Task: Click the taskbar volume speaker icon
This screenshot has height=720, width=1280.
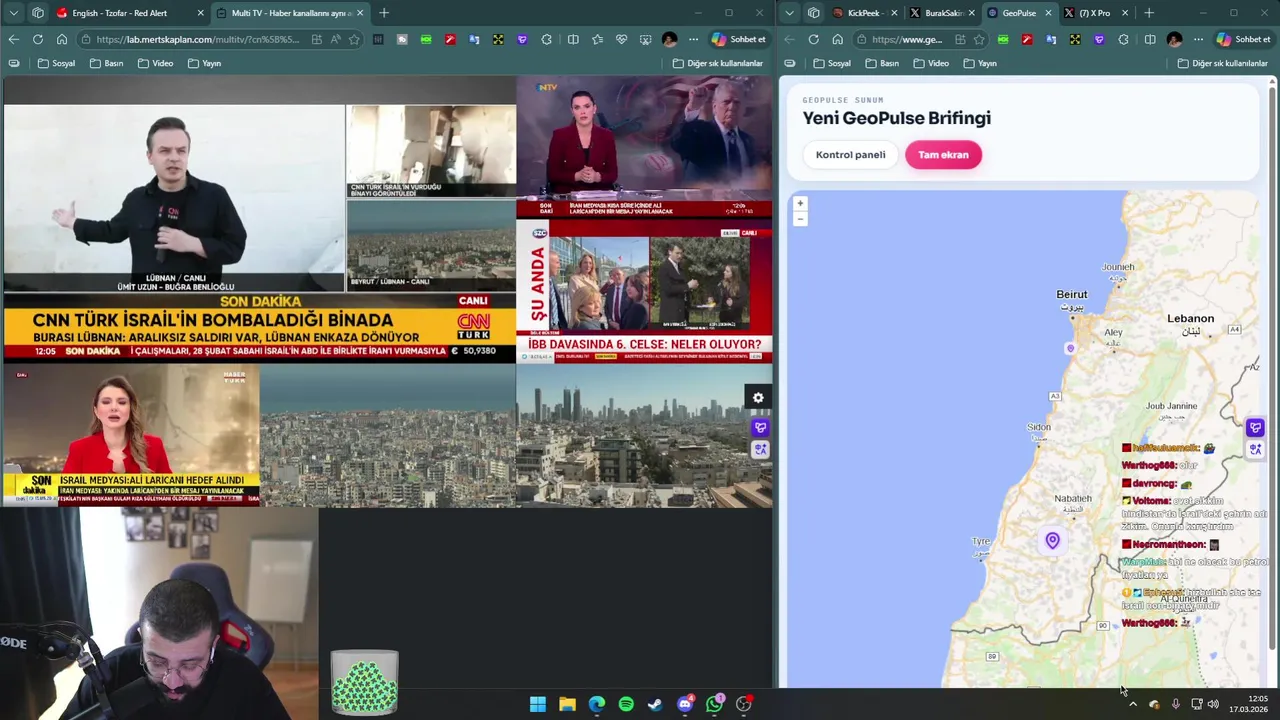Action: [x=1213, y=704]
